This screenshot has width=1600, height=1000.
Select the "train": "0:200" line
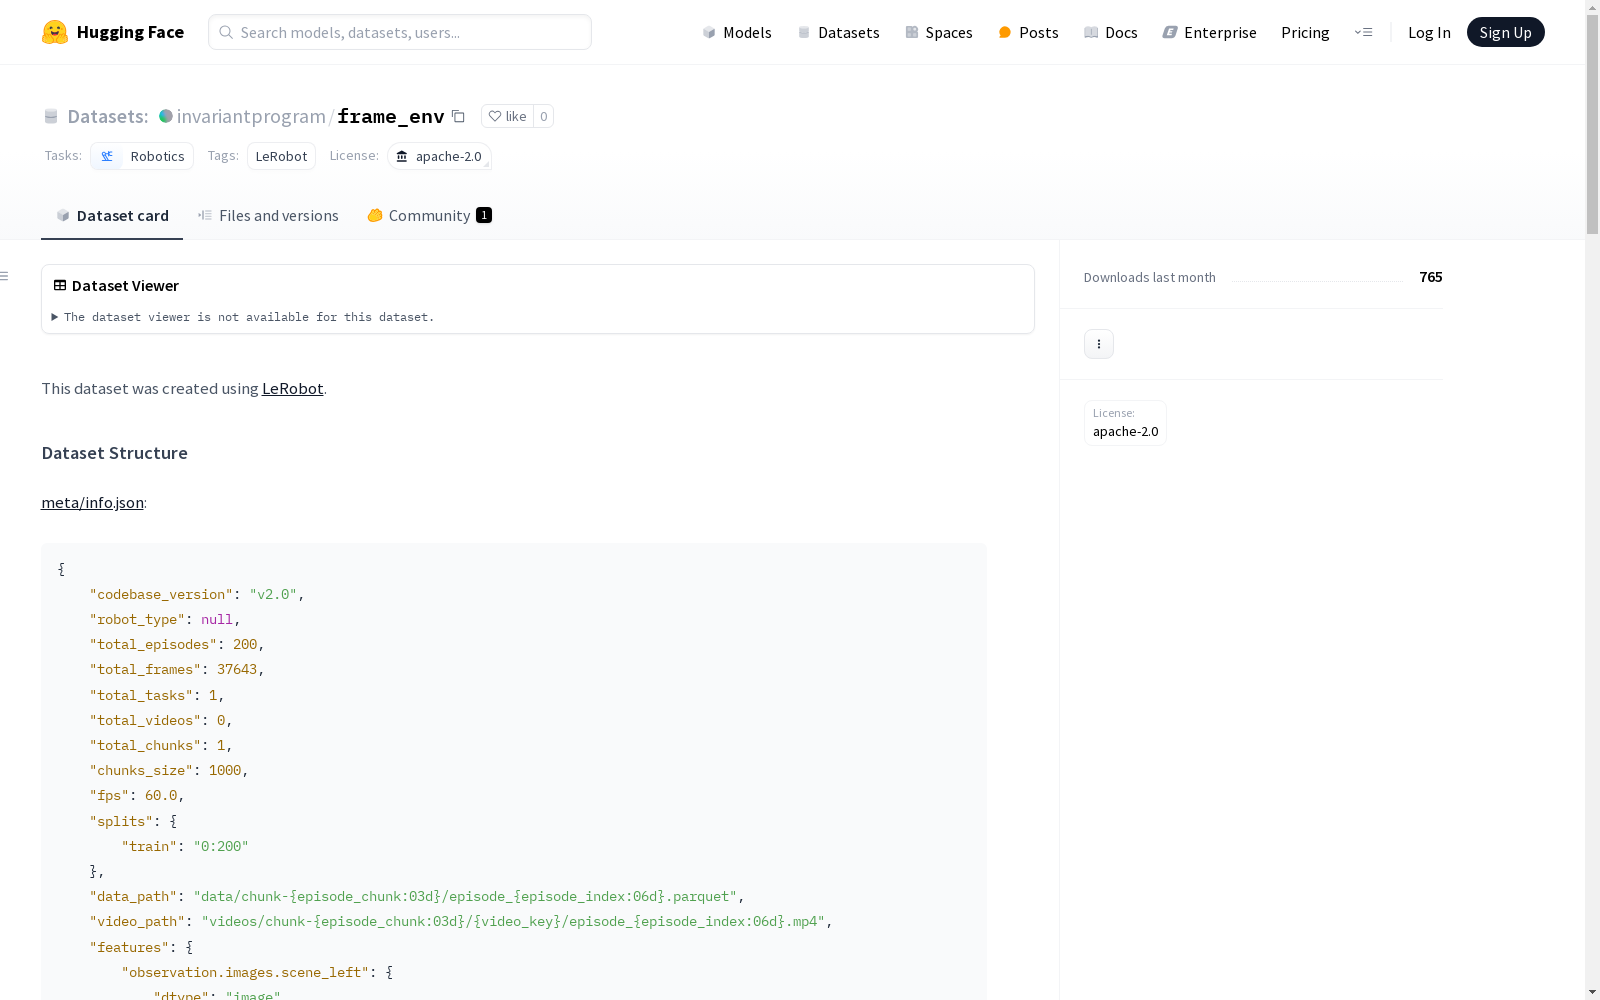tap(185, 846)
